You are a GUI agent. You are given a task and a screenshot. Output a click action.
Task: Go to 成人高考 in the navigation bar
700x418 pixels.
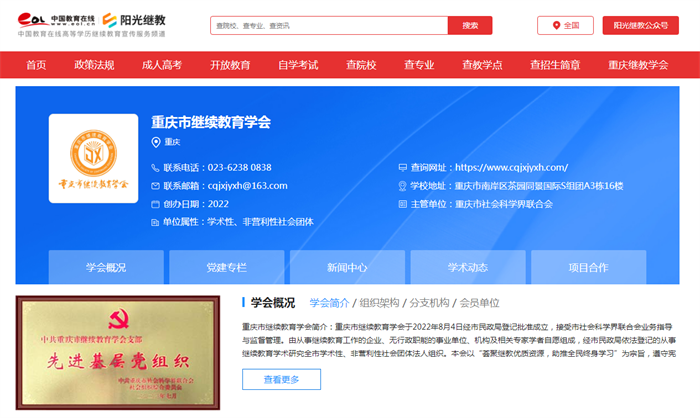click(x=162, y=65)
